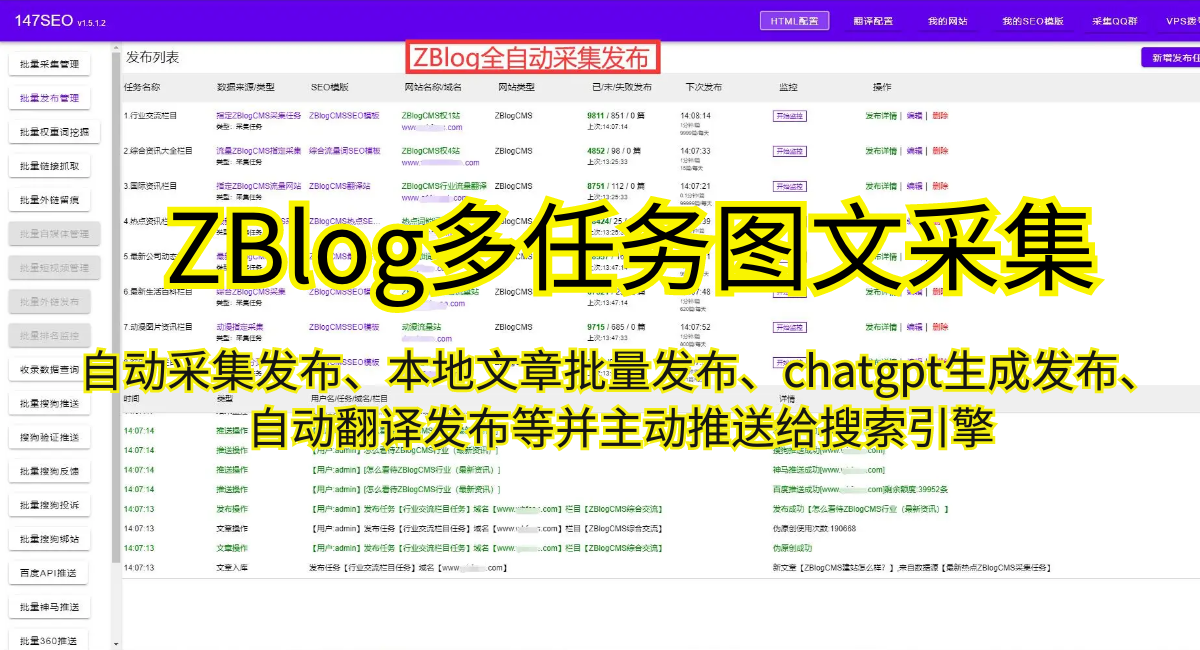Open 翻译配置 in the top navigation
Viewport: 1200px width, 650px height.
tap(873, 21)
